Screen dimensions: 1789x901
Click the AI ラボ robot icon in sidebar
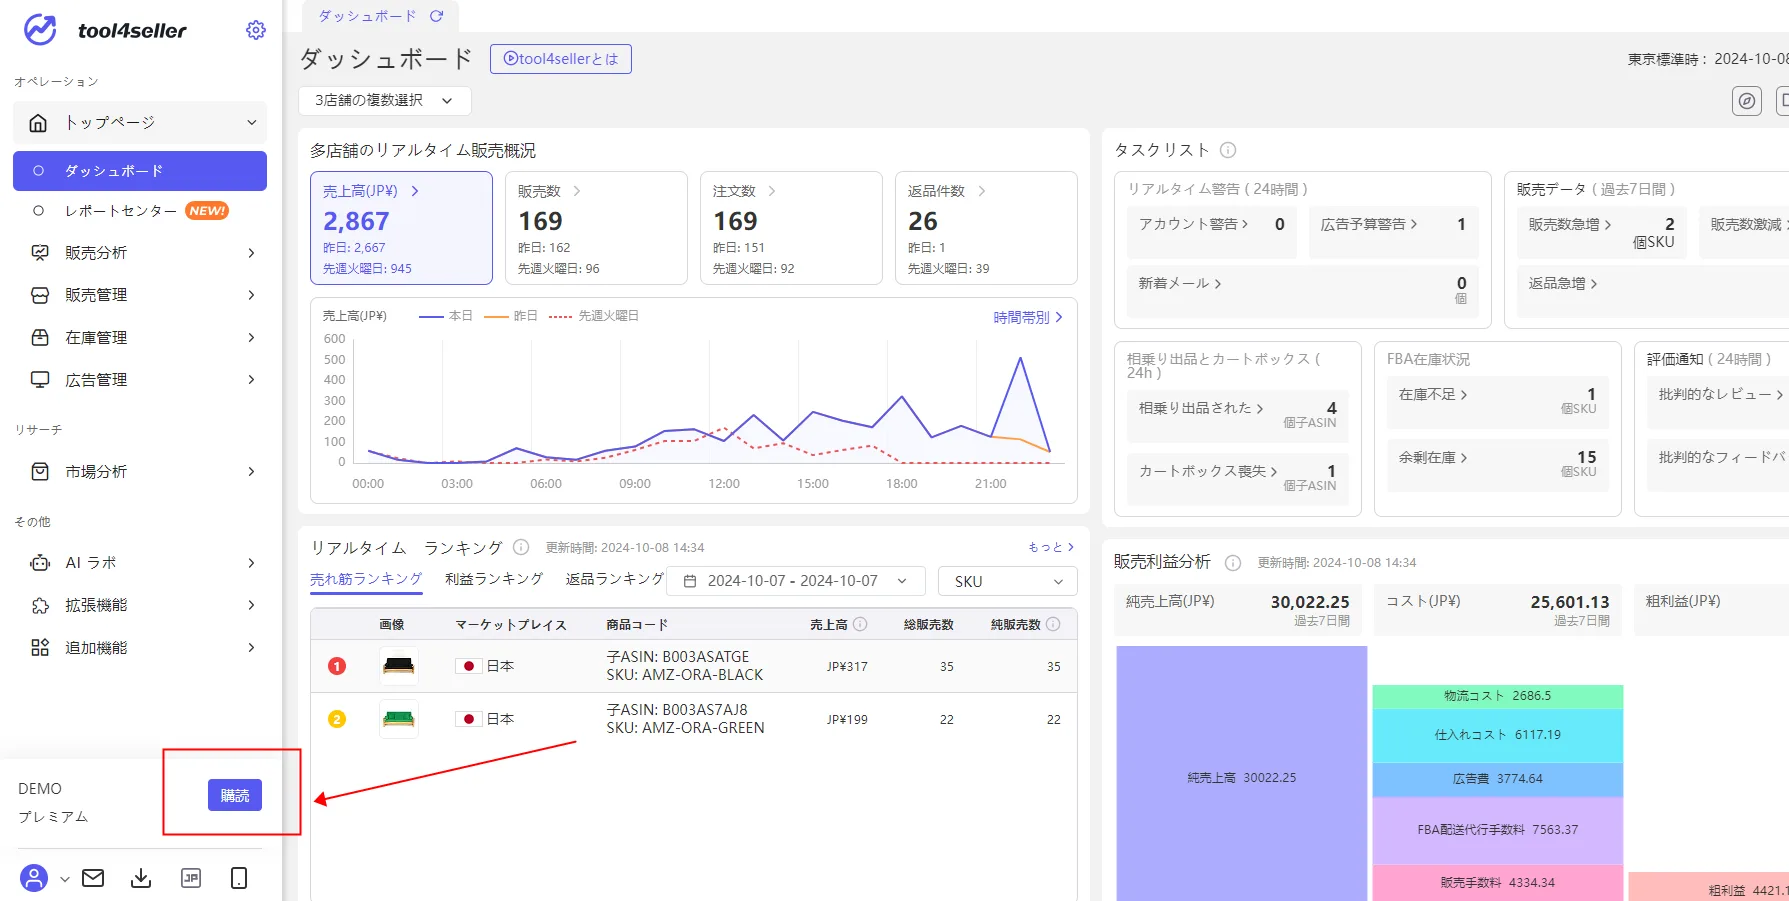point(40,563)
